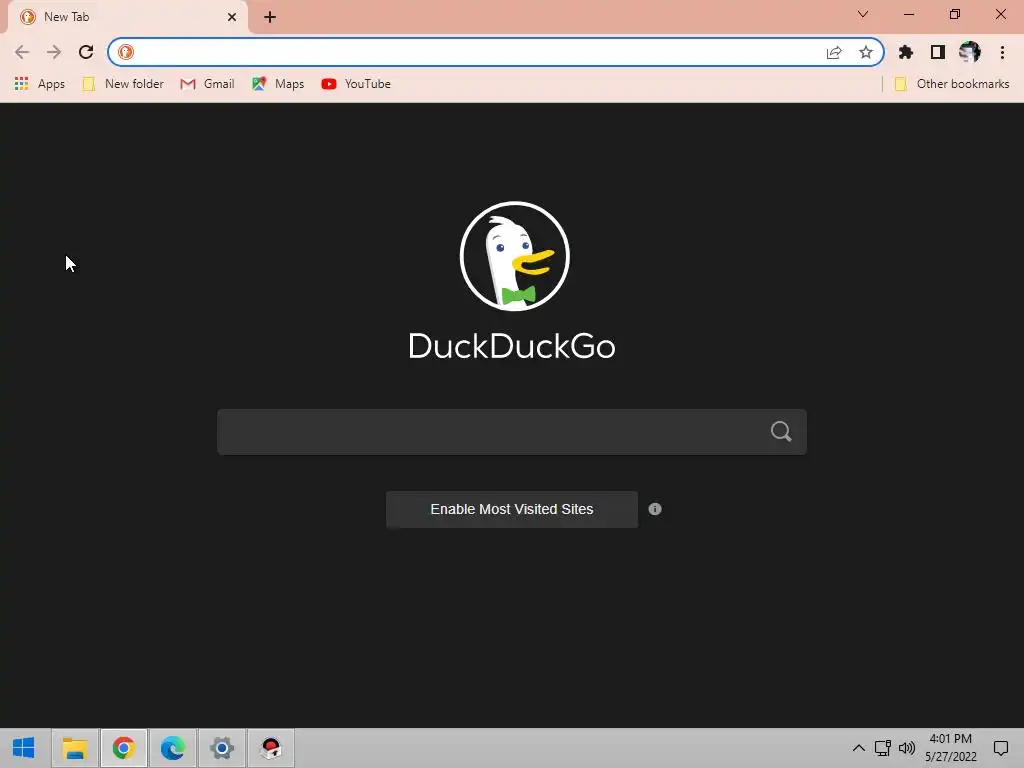Click the network status tray icon
The image size is (1024, 768).
coord(883,748)
